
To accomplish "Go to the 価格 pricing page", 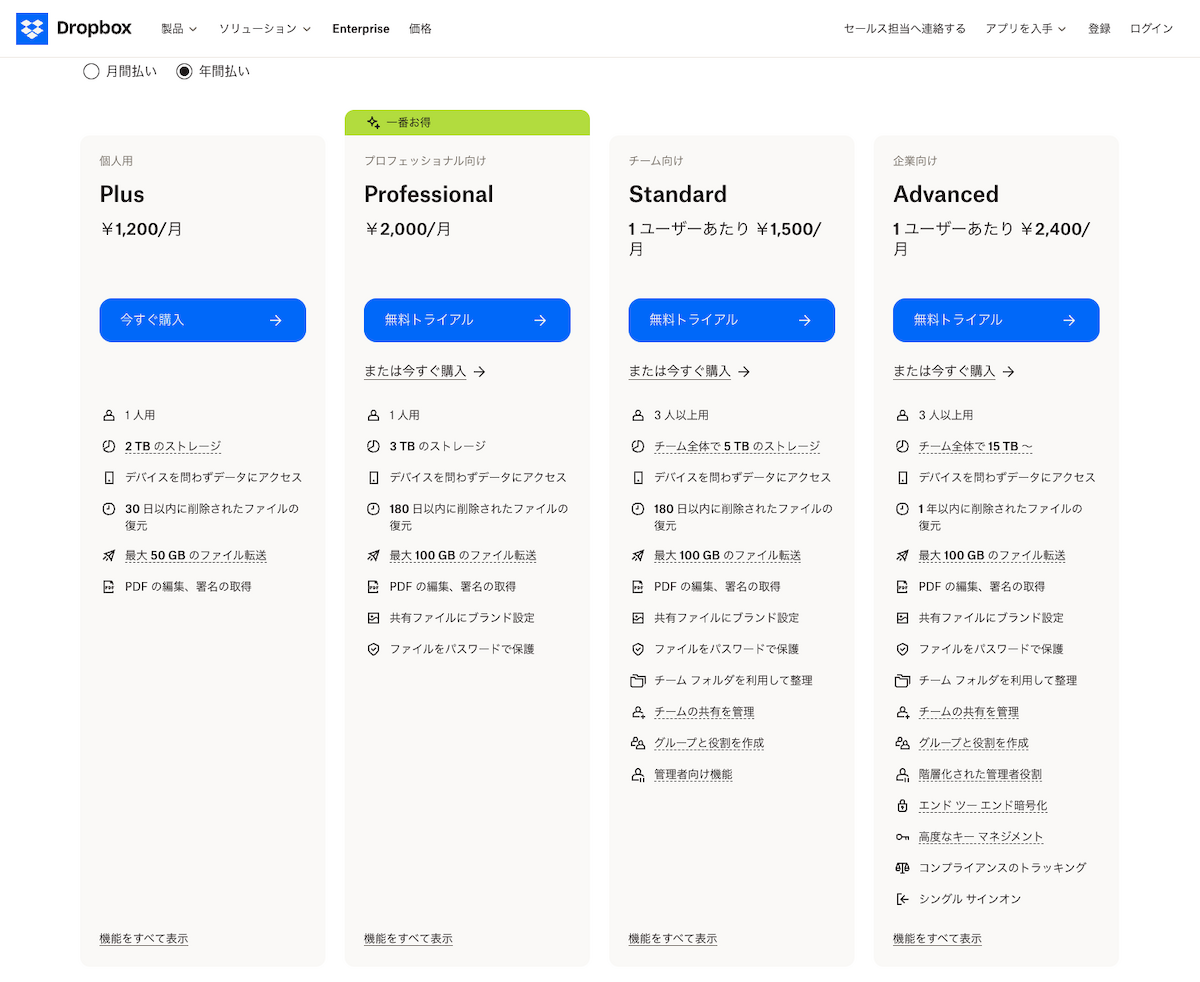I will (x=420, y=29).
